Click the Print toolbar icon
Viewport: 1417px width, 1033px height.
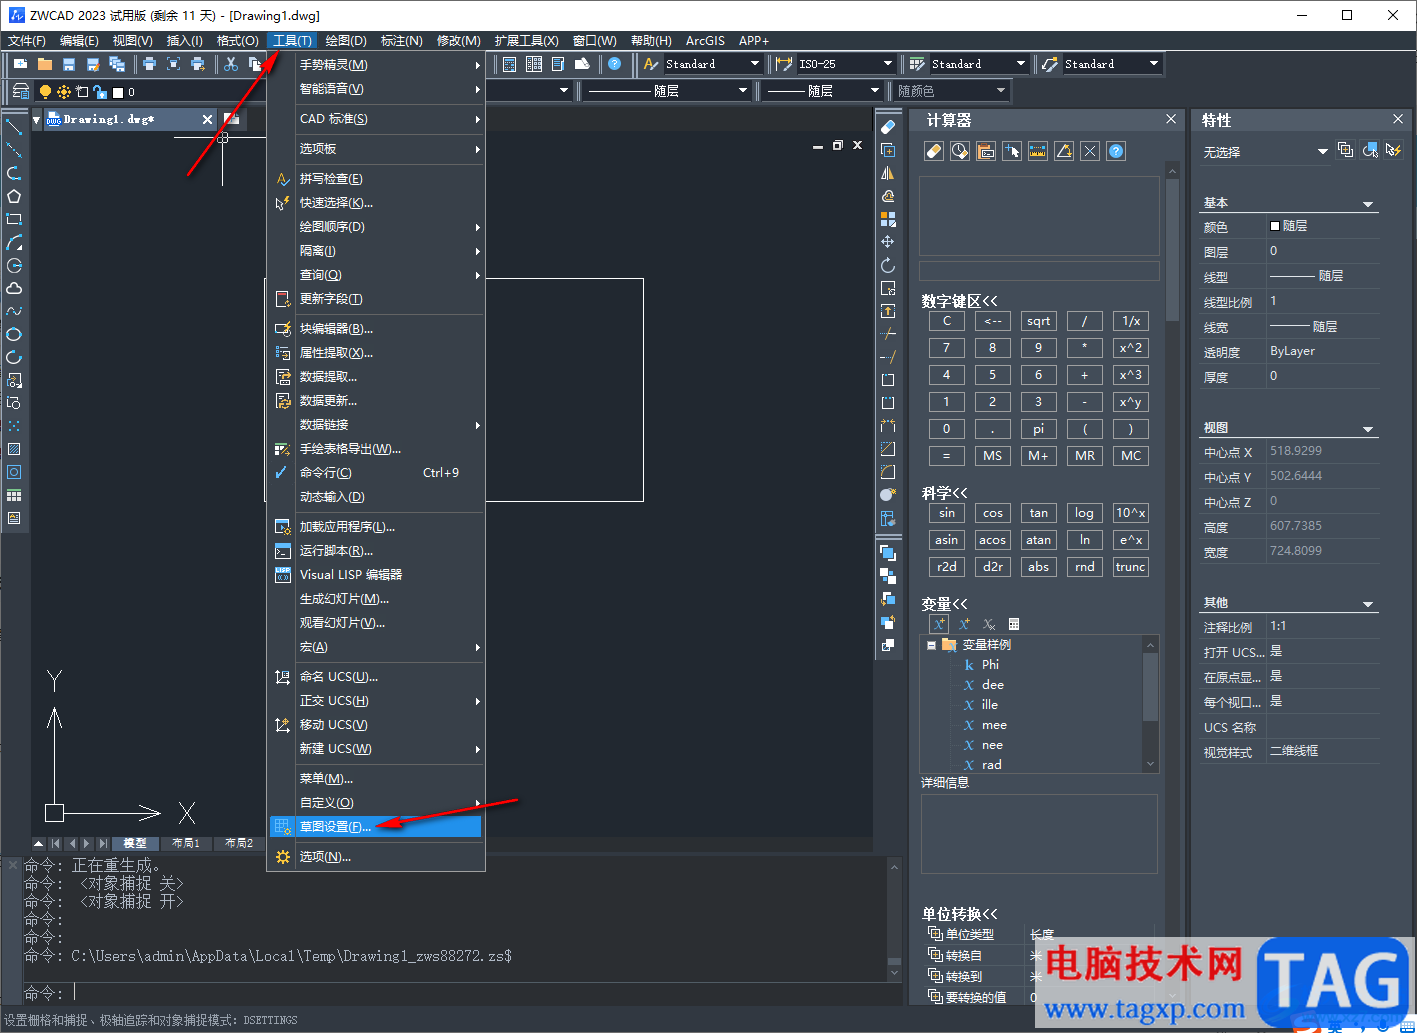pos(150,64)
